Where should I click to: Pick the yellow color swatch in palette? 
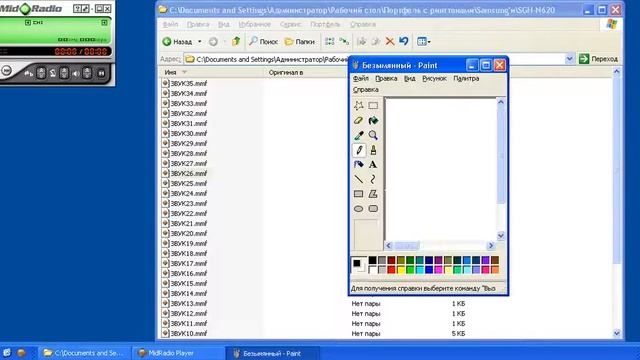click(x=401, y=269)
